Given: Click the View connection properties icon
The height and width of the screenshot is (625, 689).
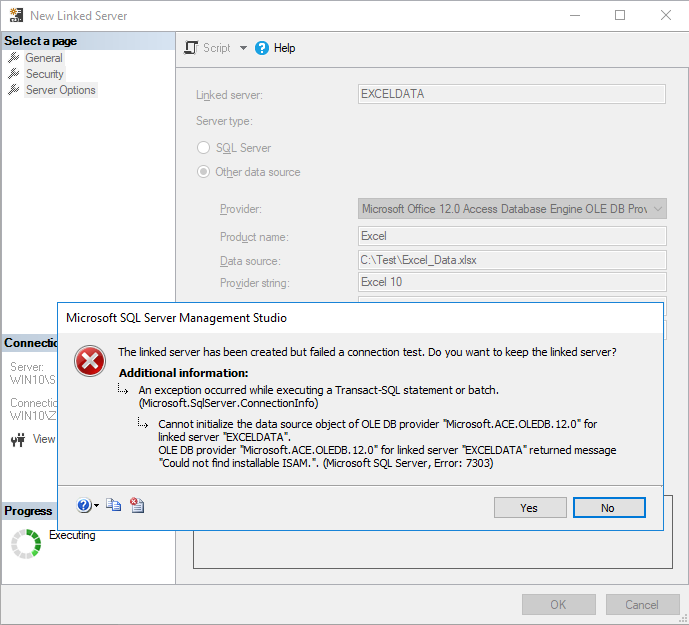Looking at the screenshot, I should coord(18,439).
